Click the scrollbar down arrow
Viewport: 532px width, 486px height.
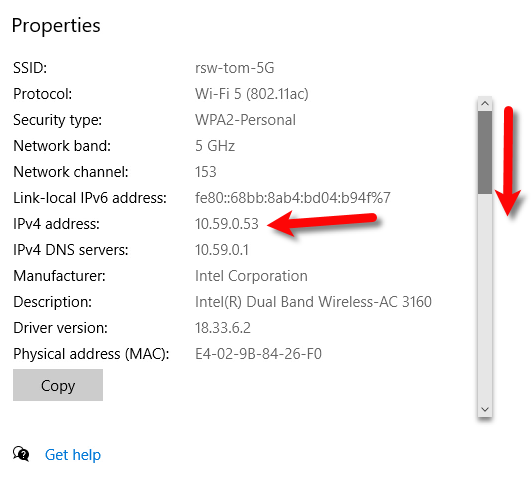(485, 409)
